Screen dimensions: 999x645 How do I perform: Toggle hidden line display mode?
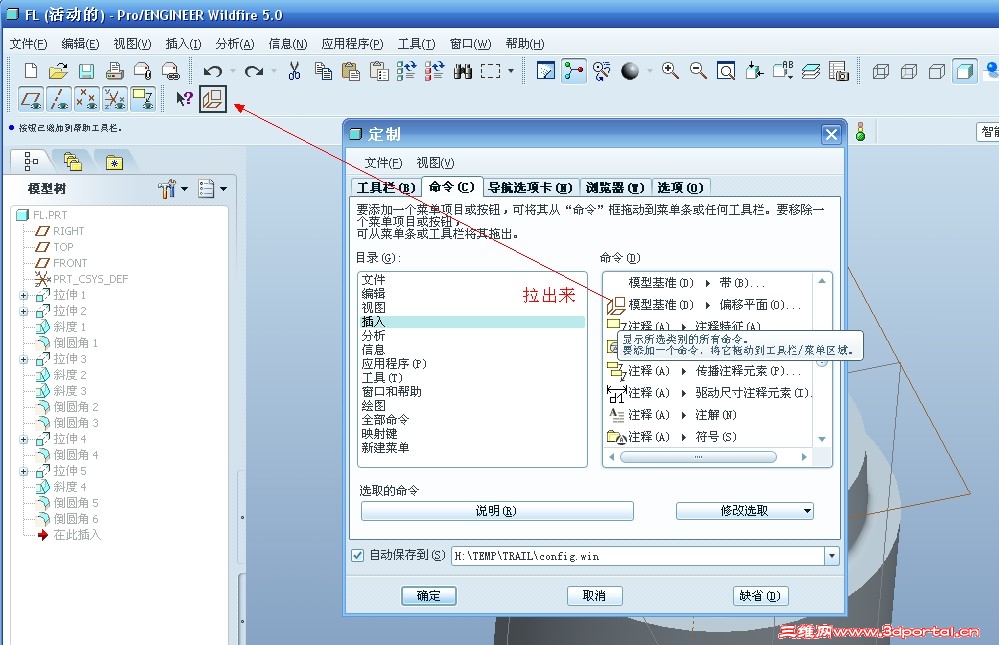(909, 71)
